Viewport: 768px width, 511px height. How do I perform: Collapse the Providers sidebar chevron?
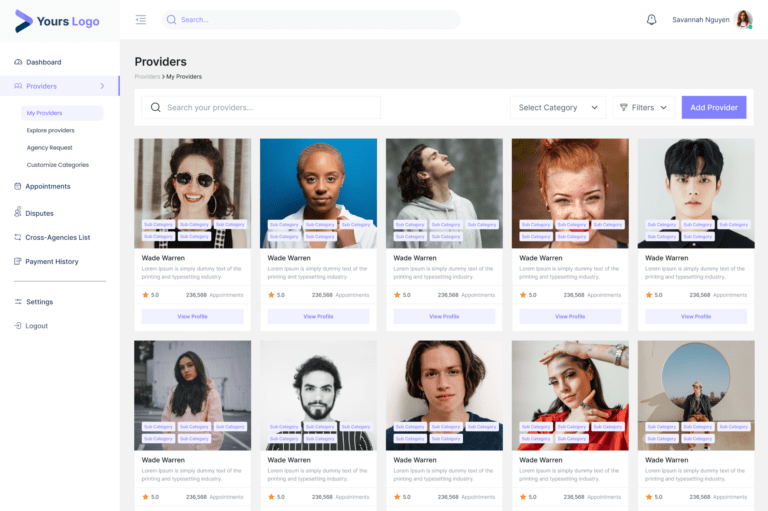point(102,86)
